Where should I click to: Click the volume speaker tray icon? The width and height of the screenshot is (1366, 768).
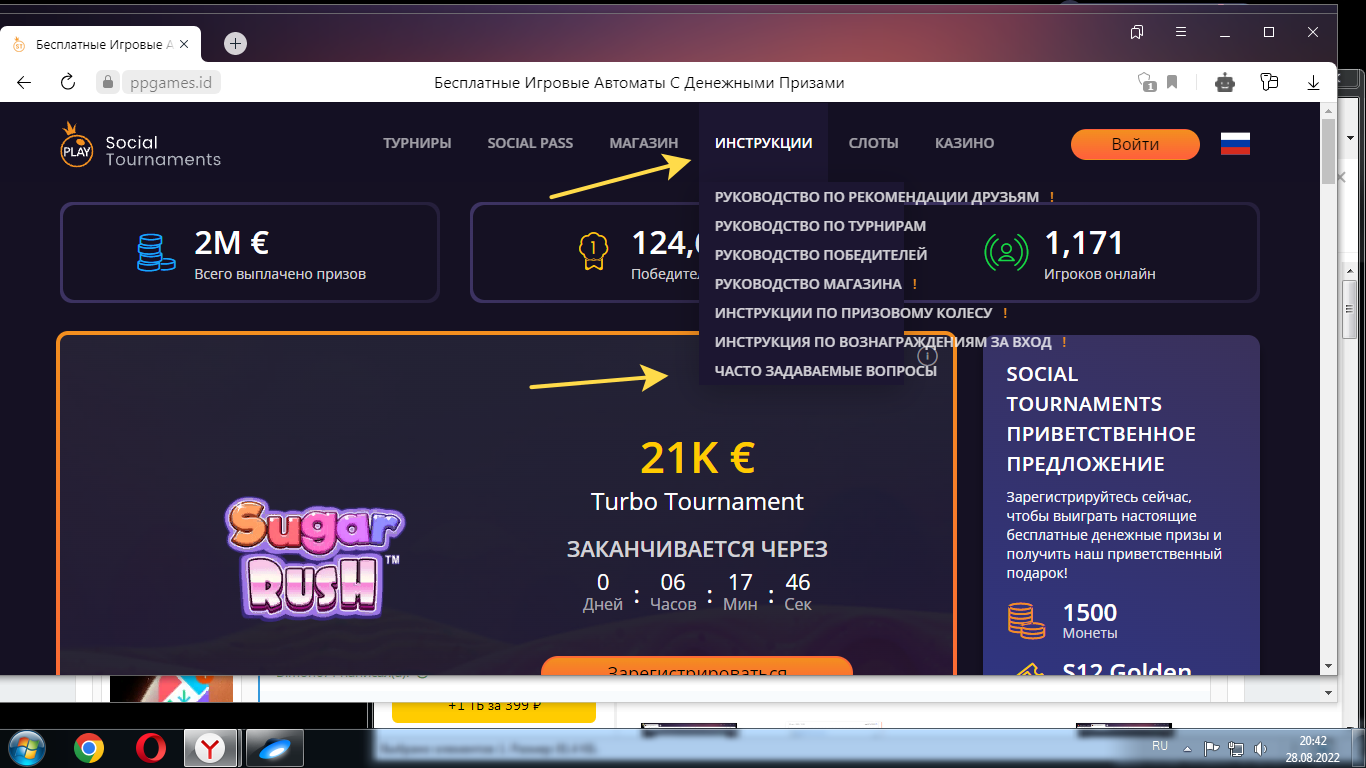[1260, 747]
